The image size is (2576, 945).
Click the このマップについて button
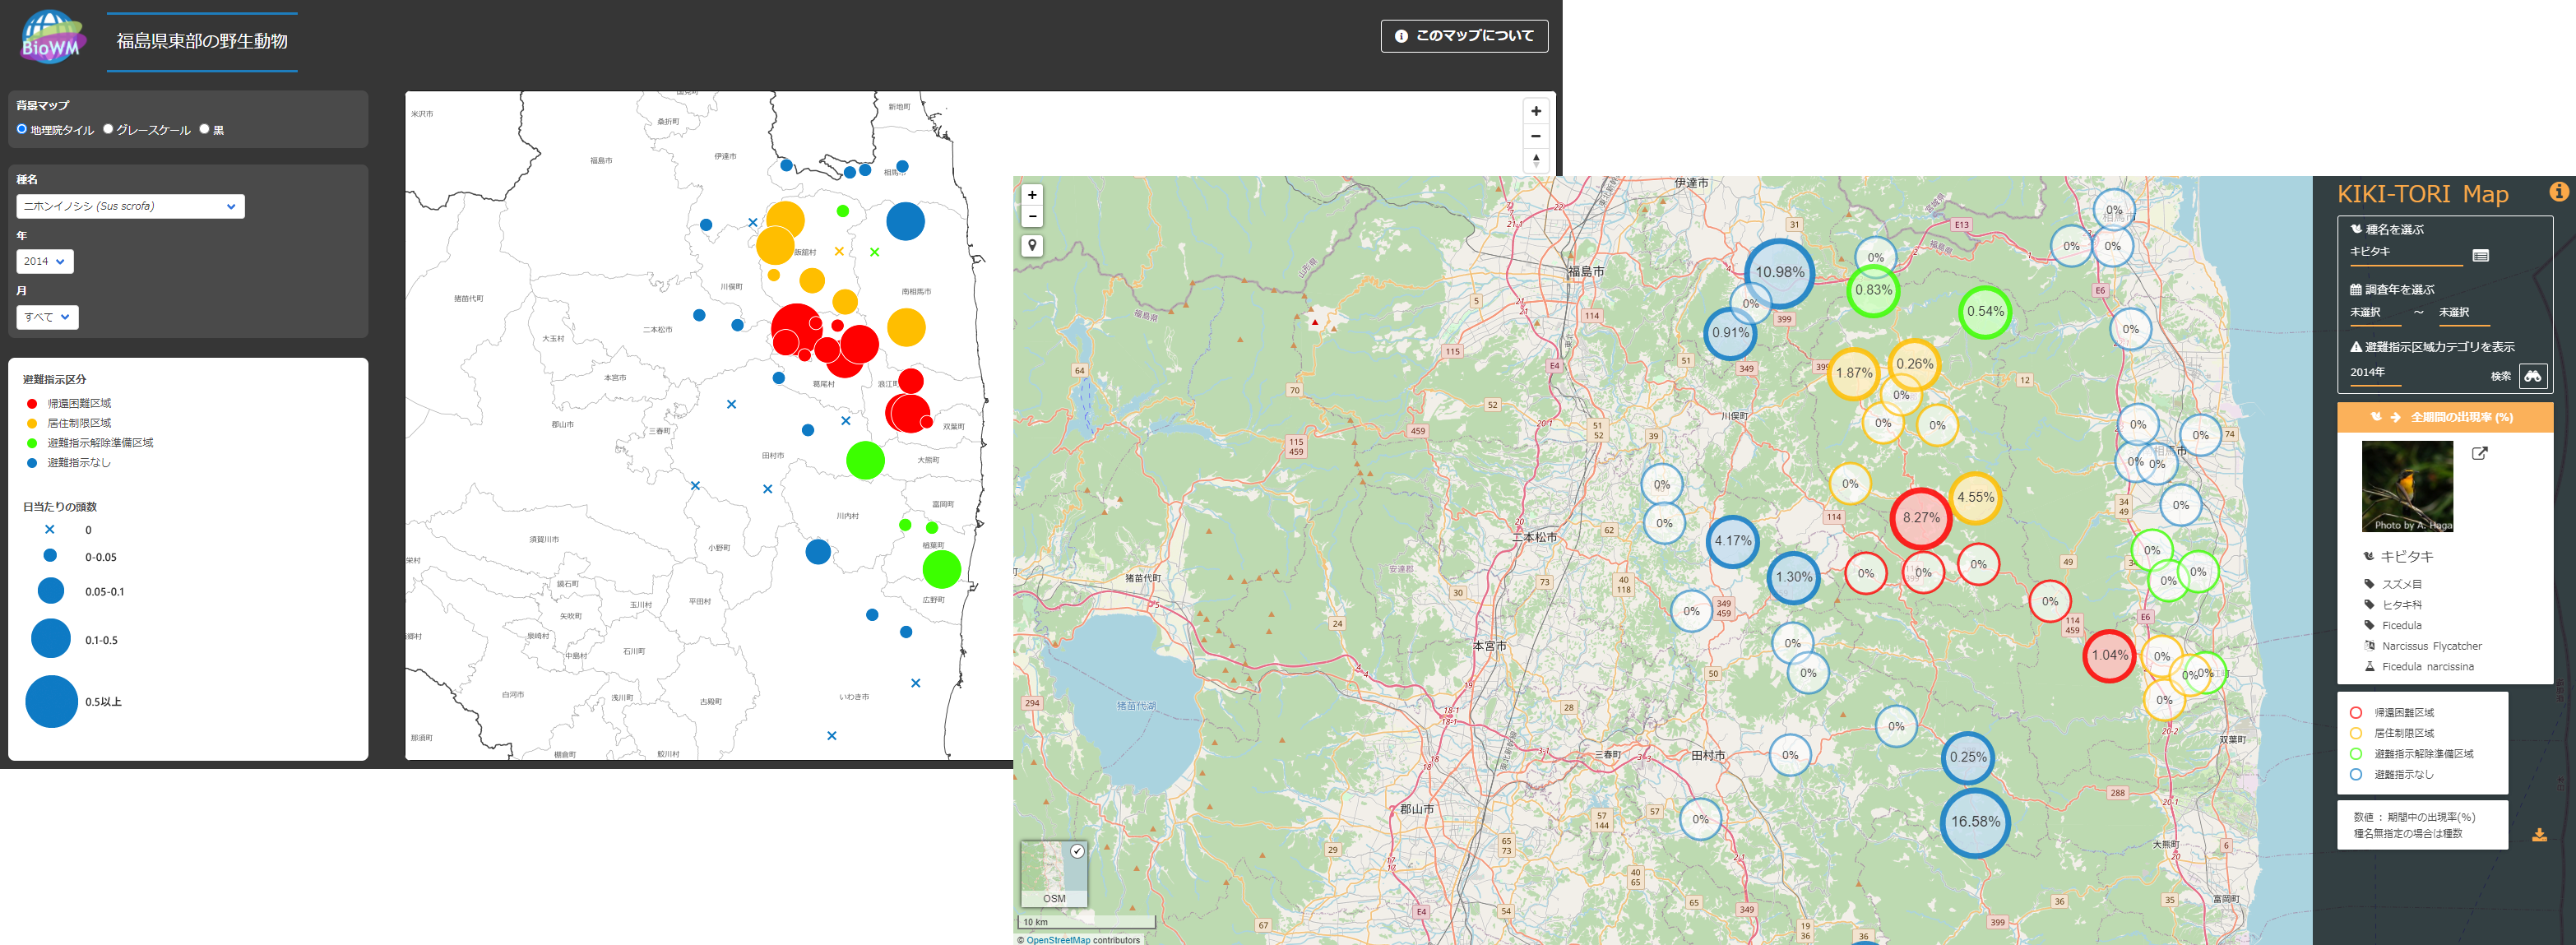coord(1464,36)
